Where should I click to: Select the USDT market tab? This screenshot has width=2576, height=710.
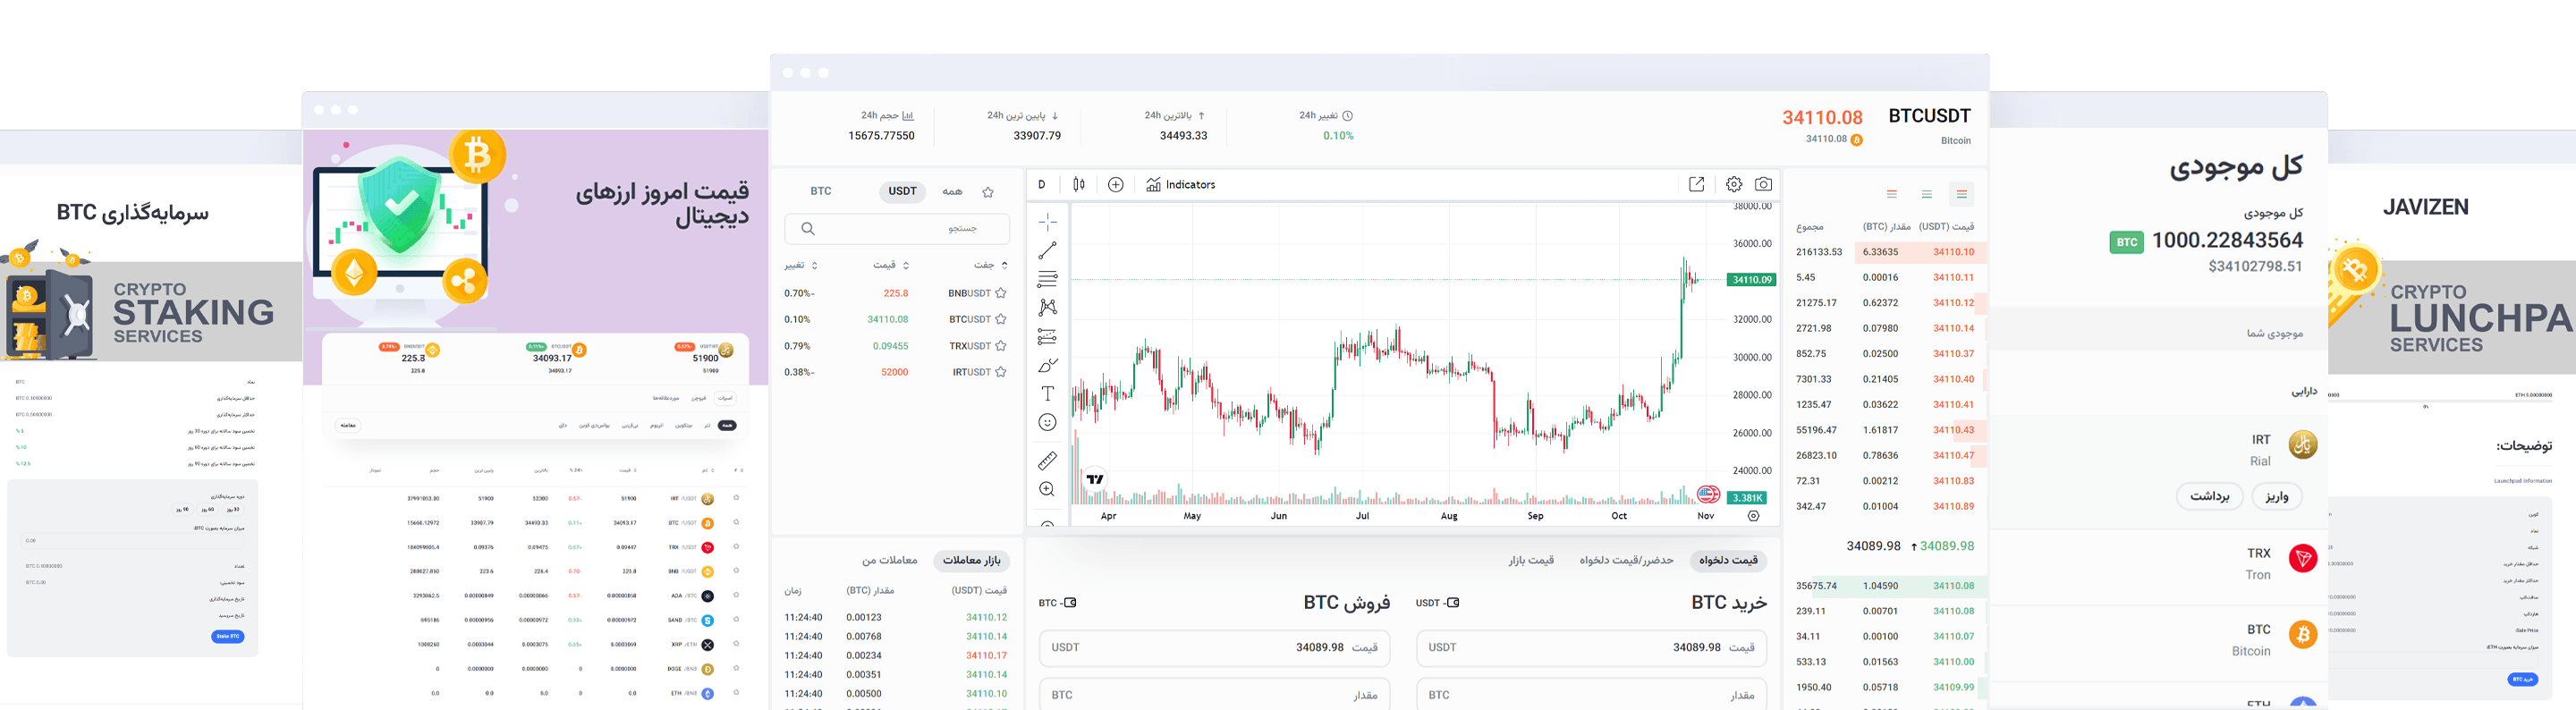click(x=902, y=191)
